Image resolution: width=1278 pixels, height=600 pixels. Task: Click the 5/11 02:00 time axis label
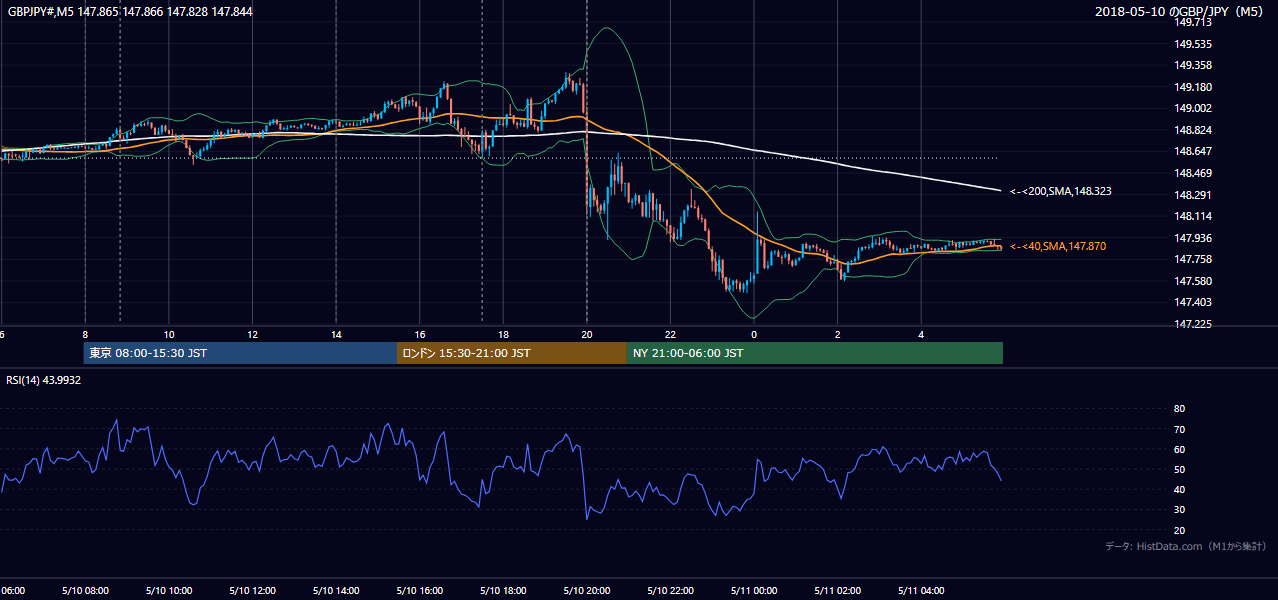tap(837, 591)
